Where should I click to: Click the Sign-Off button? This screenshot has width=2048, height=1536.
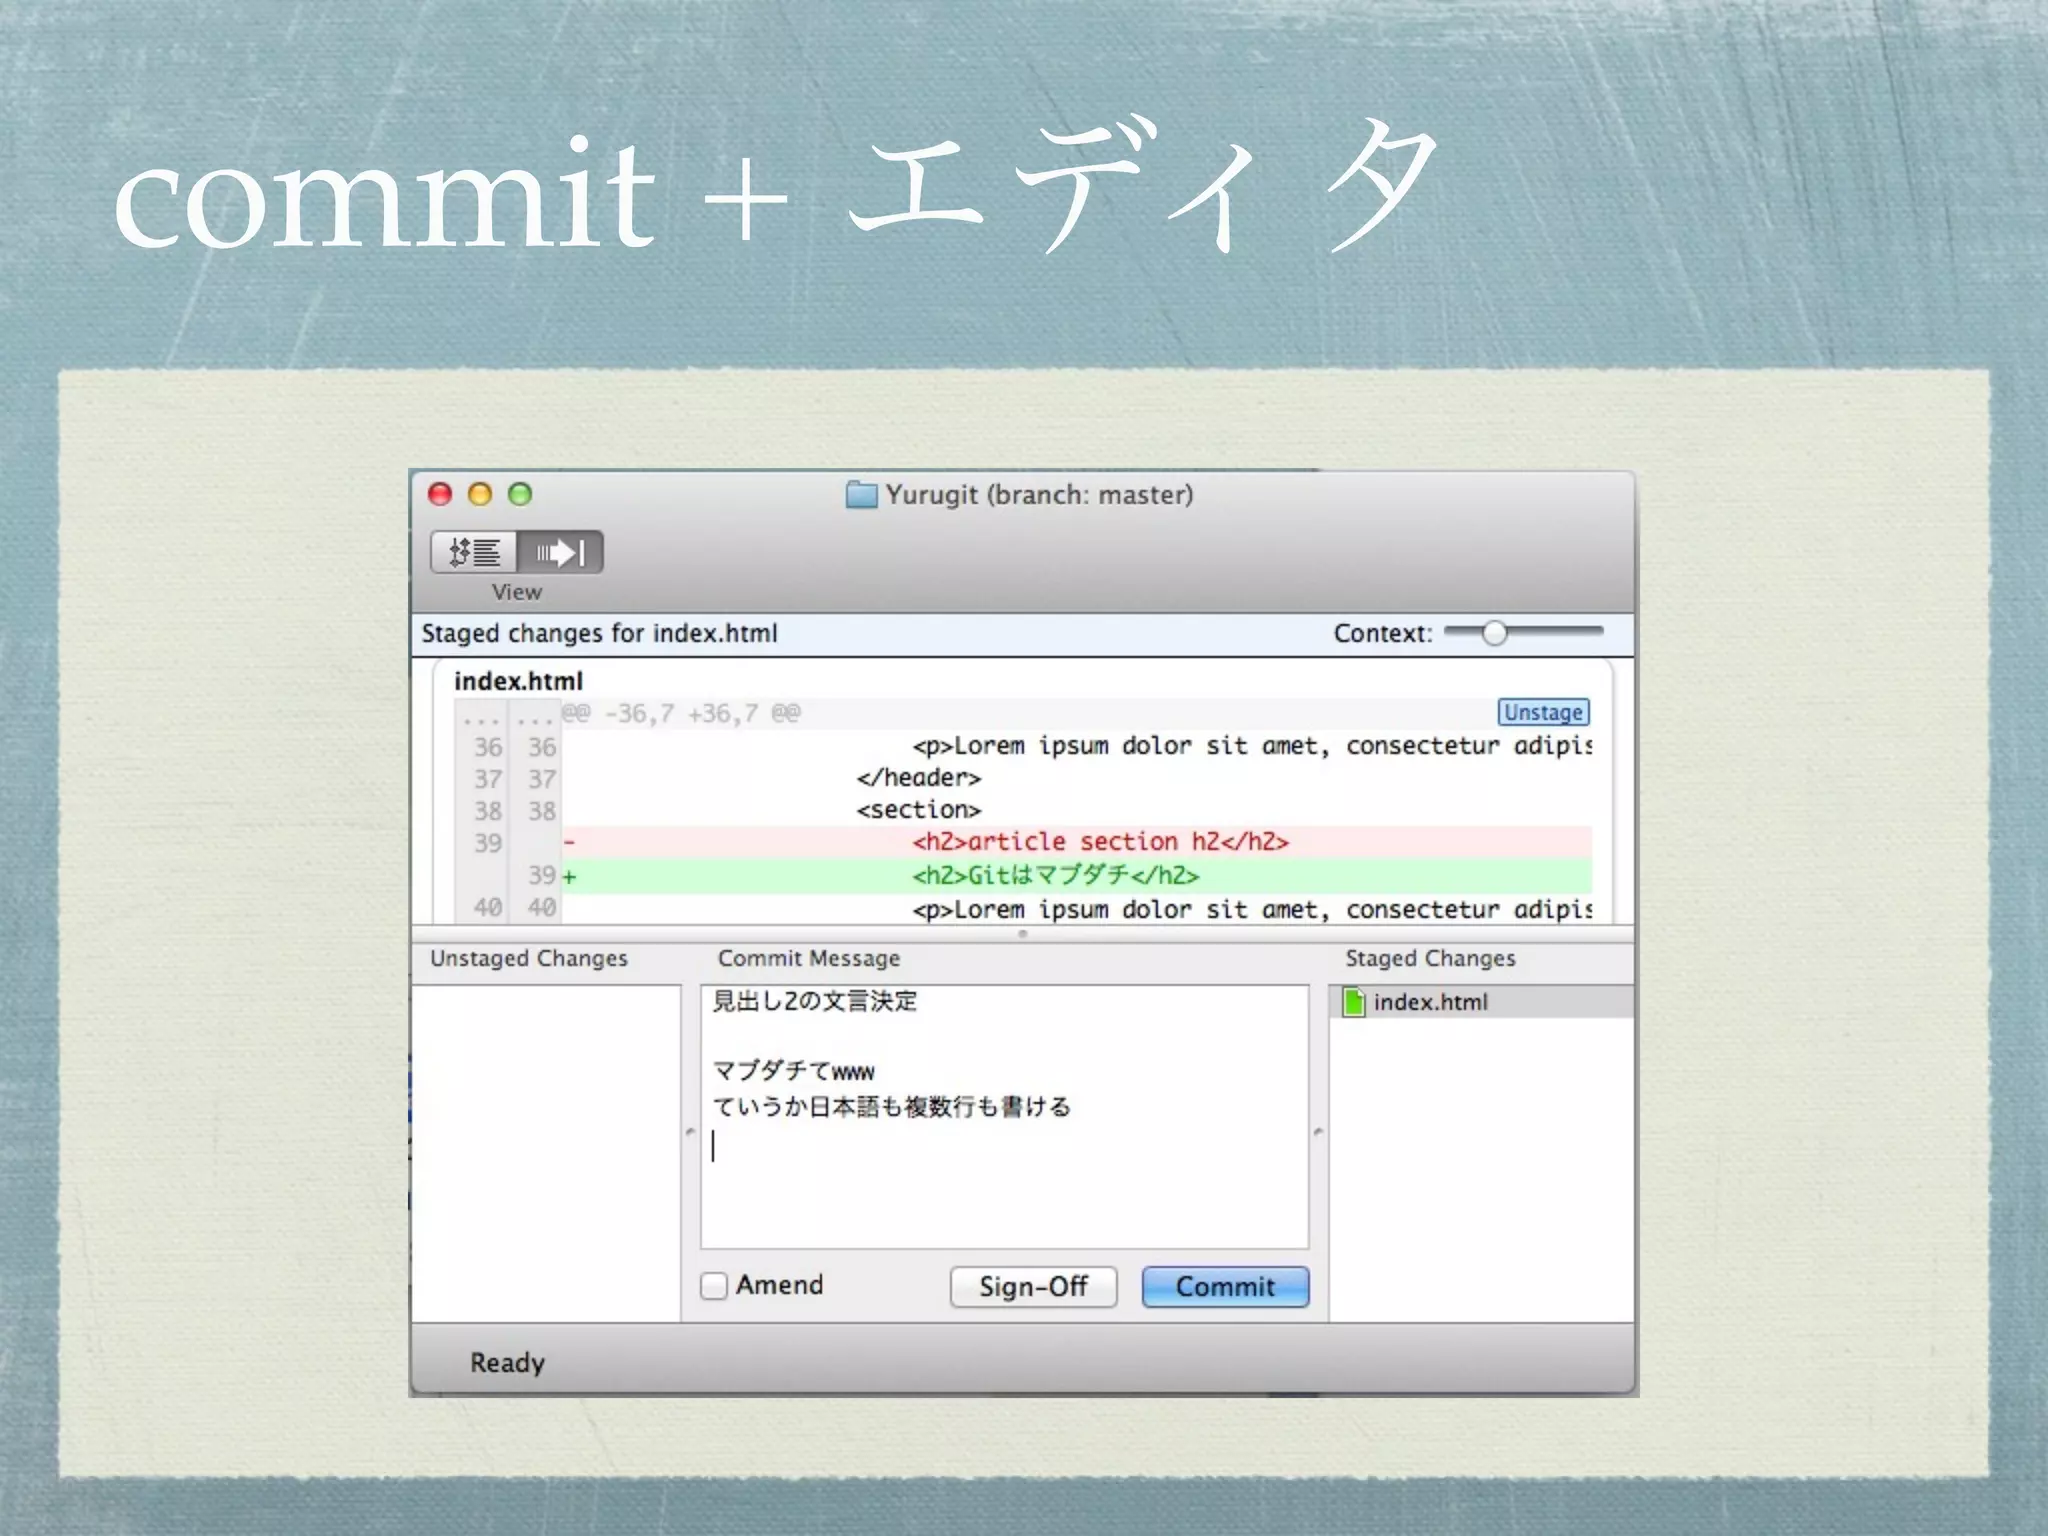(x=1033, y=1286)
